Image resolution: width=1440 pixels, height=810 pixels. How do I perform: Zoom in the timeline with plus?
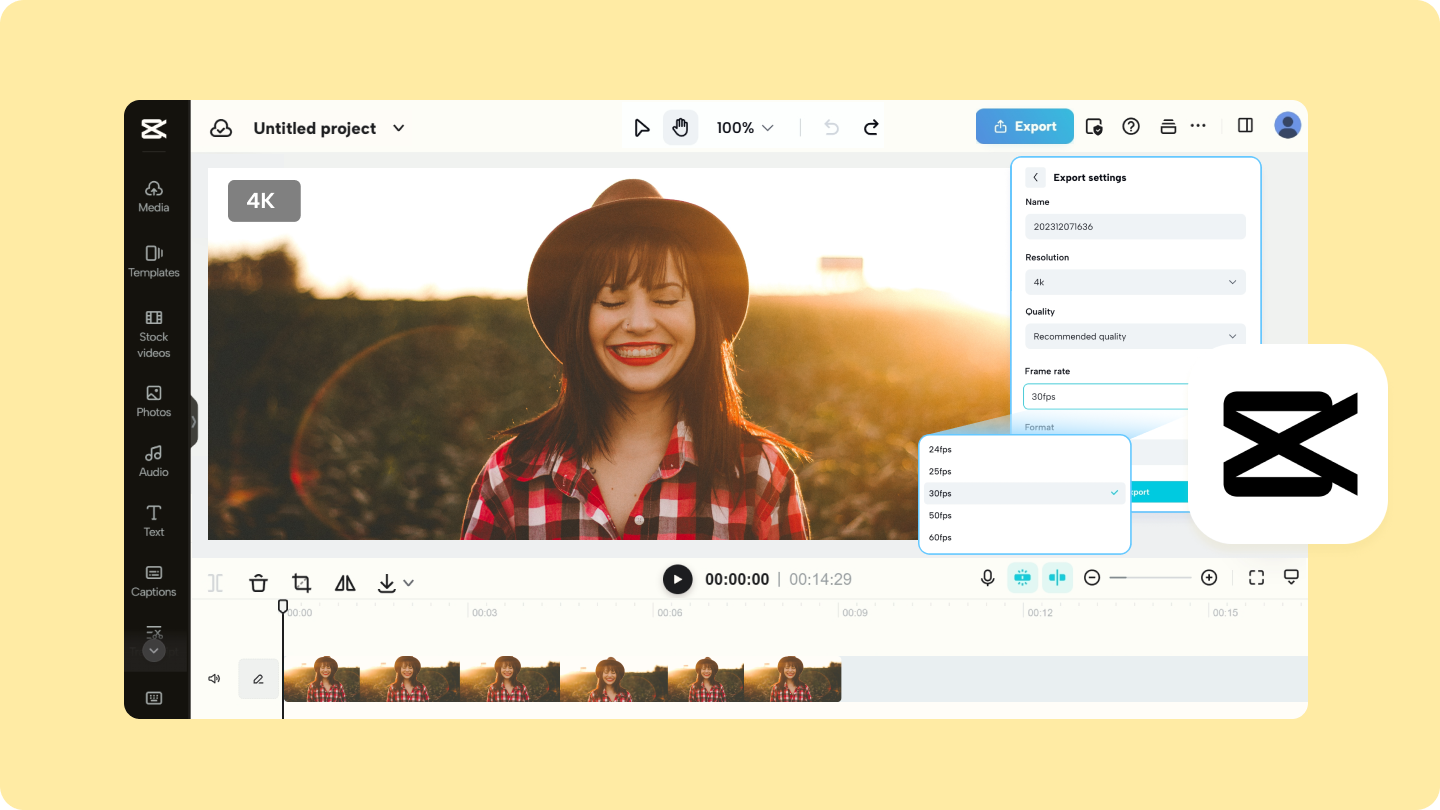coord(1209,577)
